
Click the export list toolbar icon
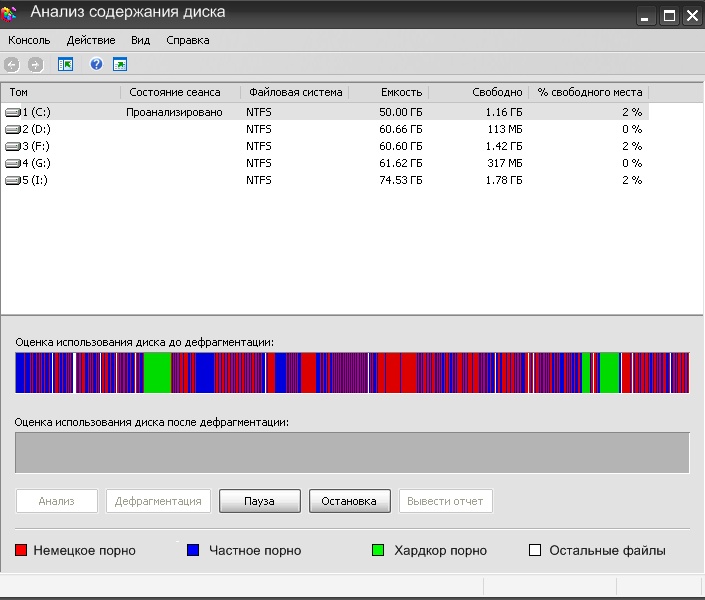(120, 64)
